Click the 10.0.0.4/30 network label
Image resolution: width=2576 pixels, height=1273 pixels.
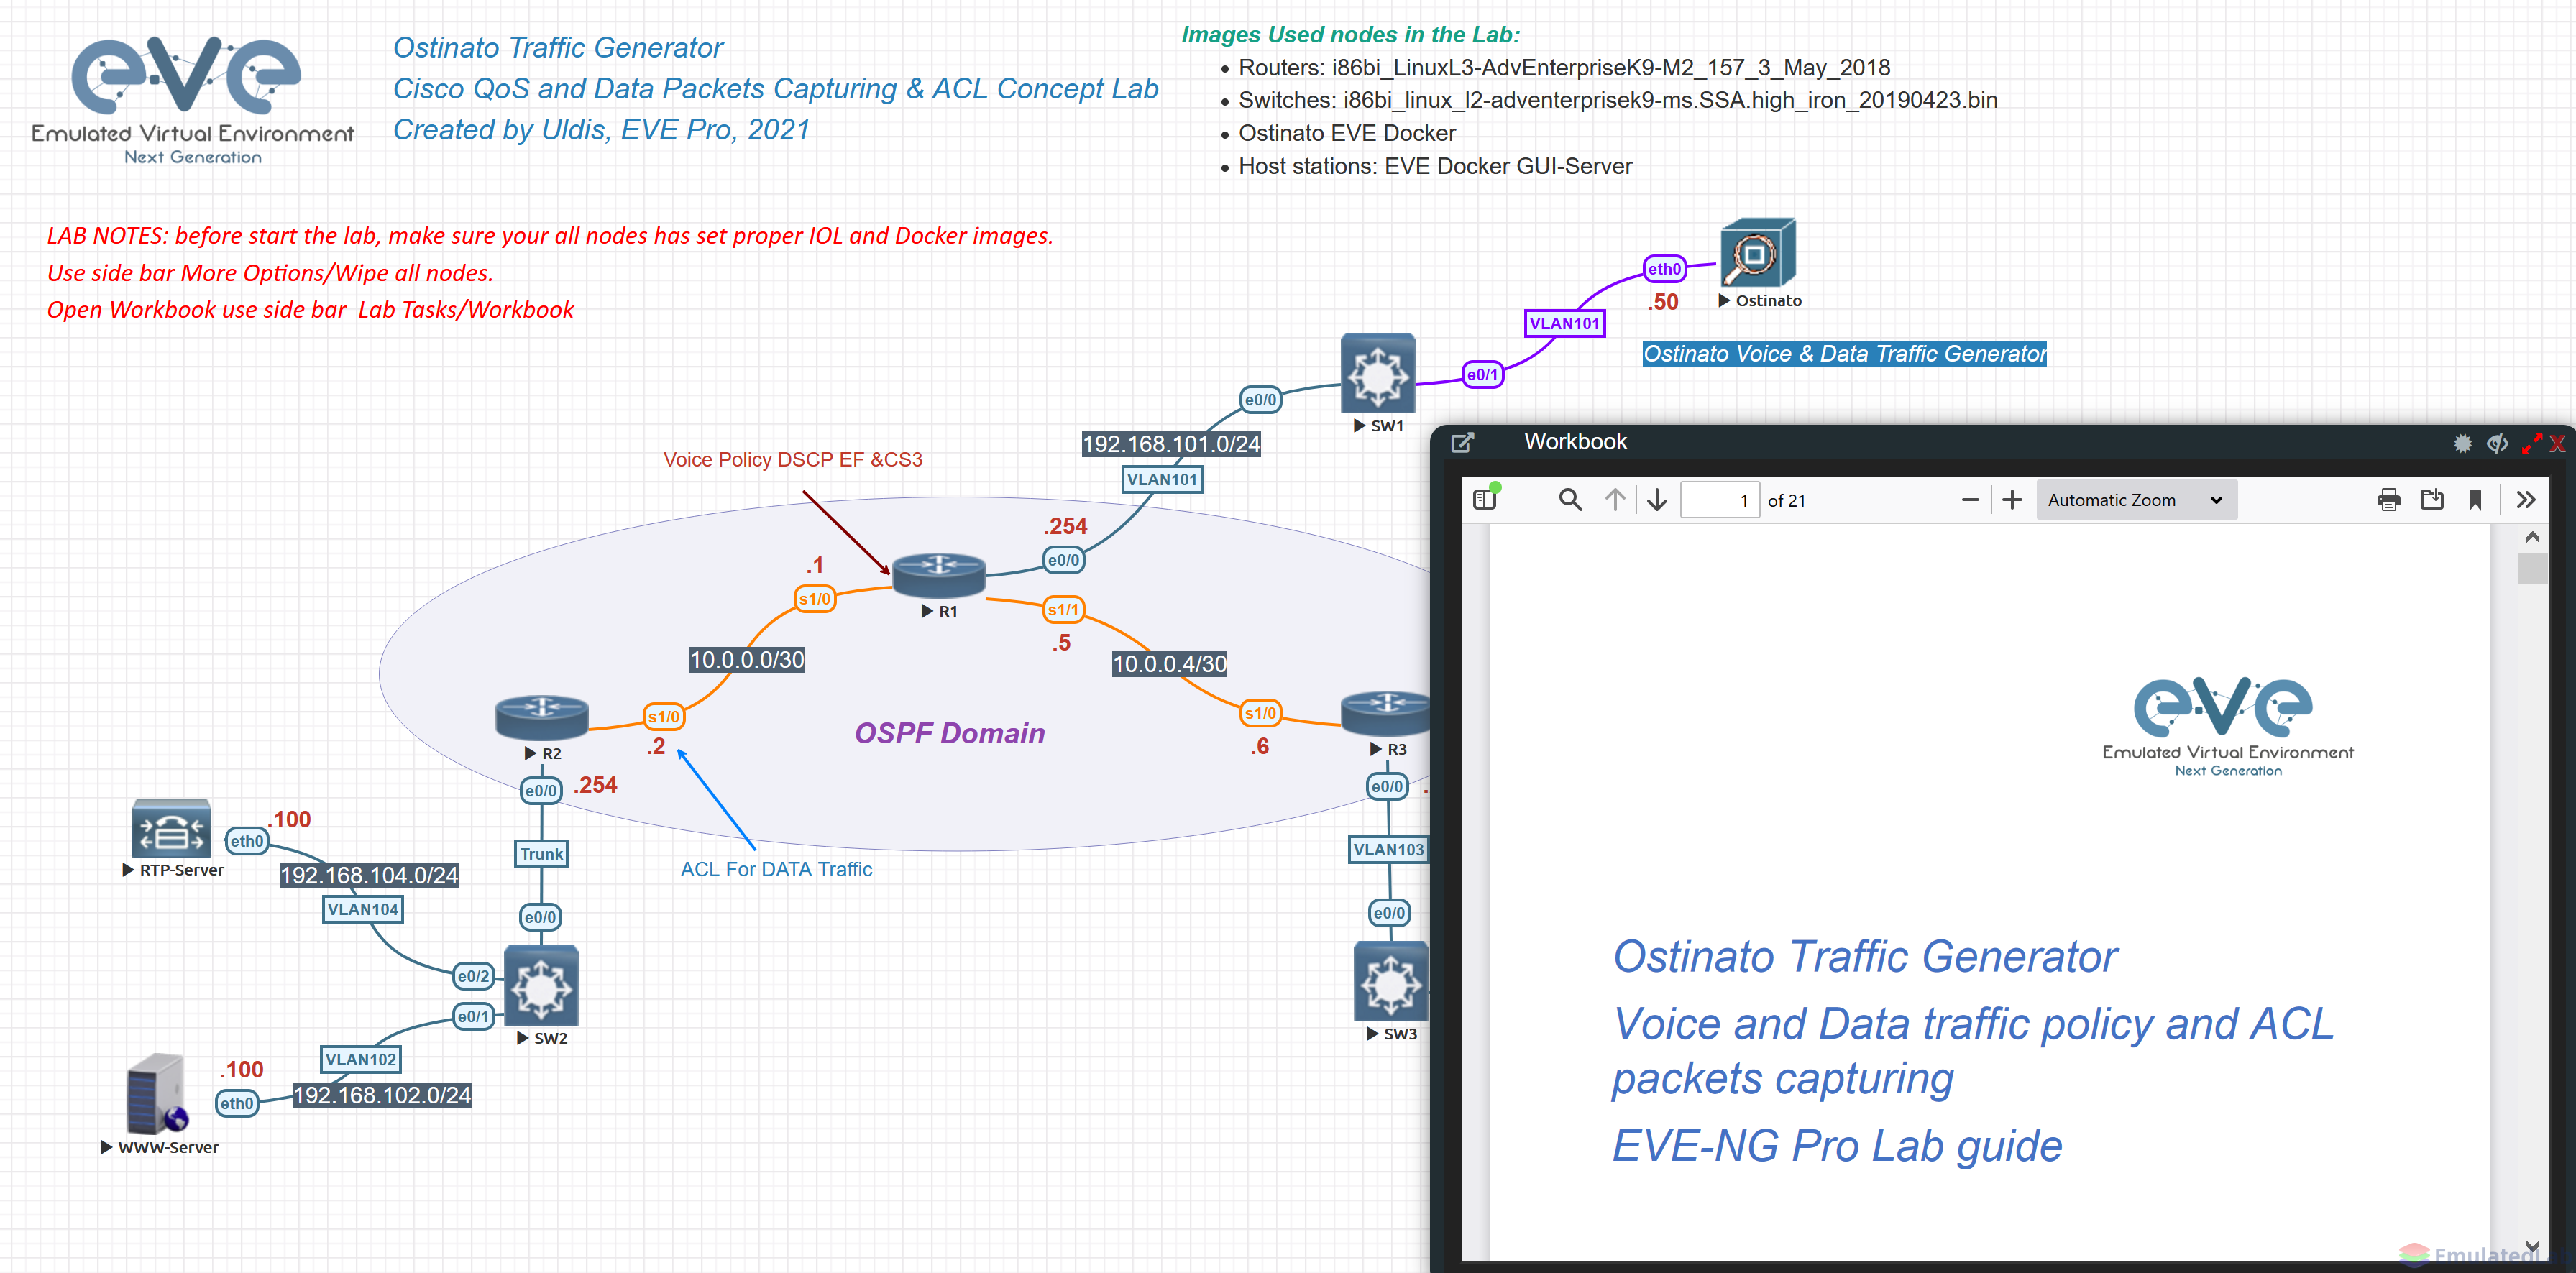1169,663
